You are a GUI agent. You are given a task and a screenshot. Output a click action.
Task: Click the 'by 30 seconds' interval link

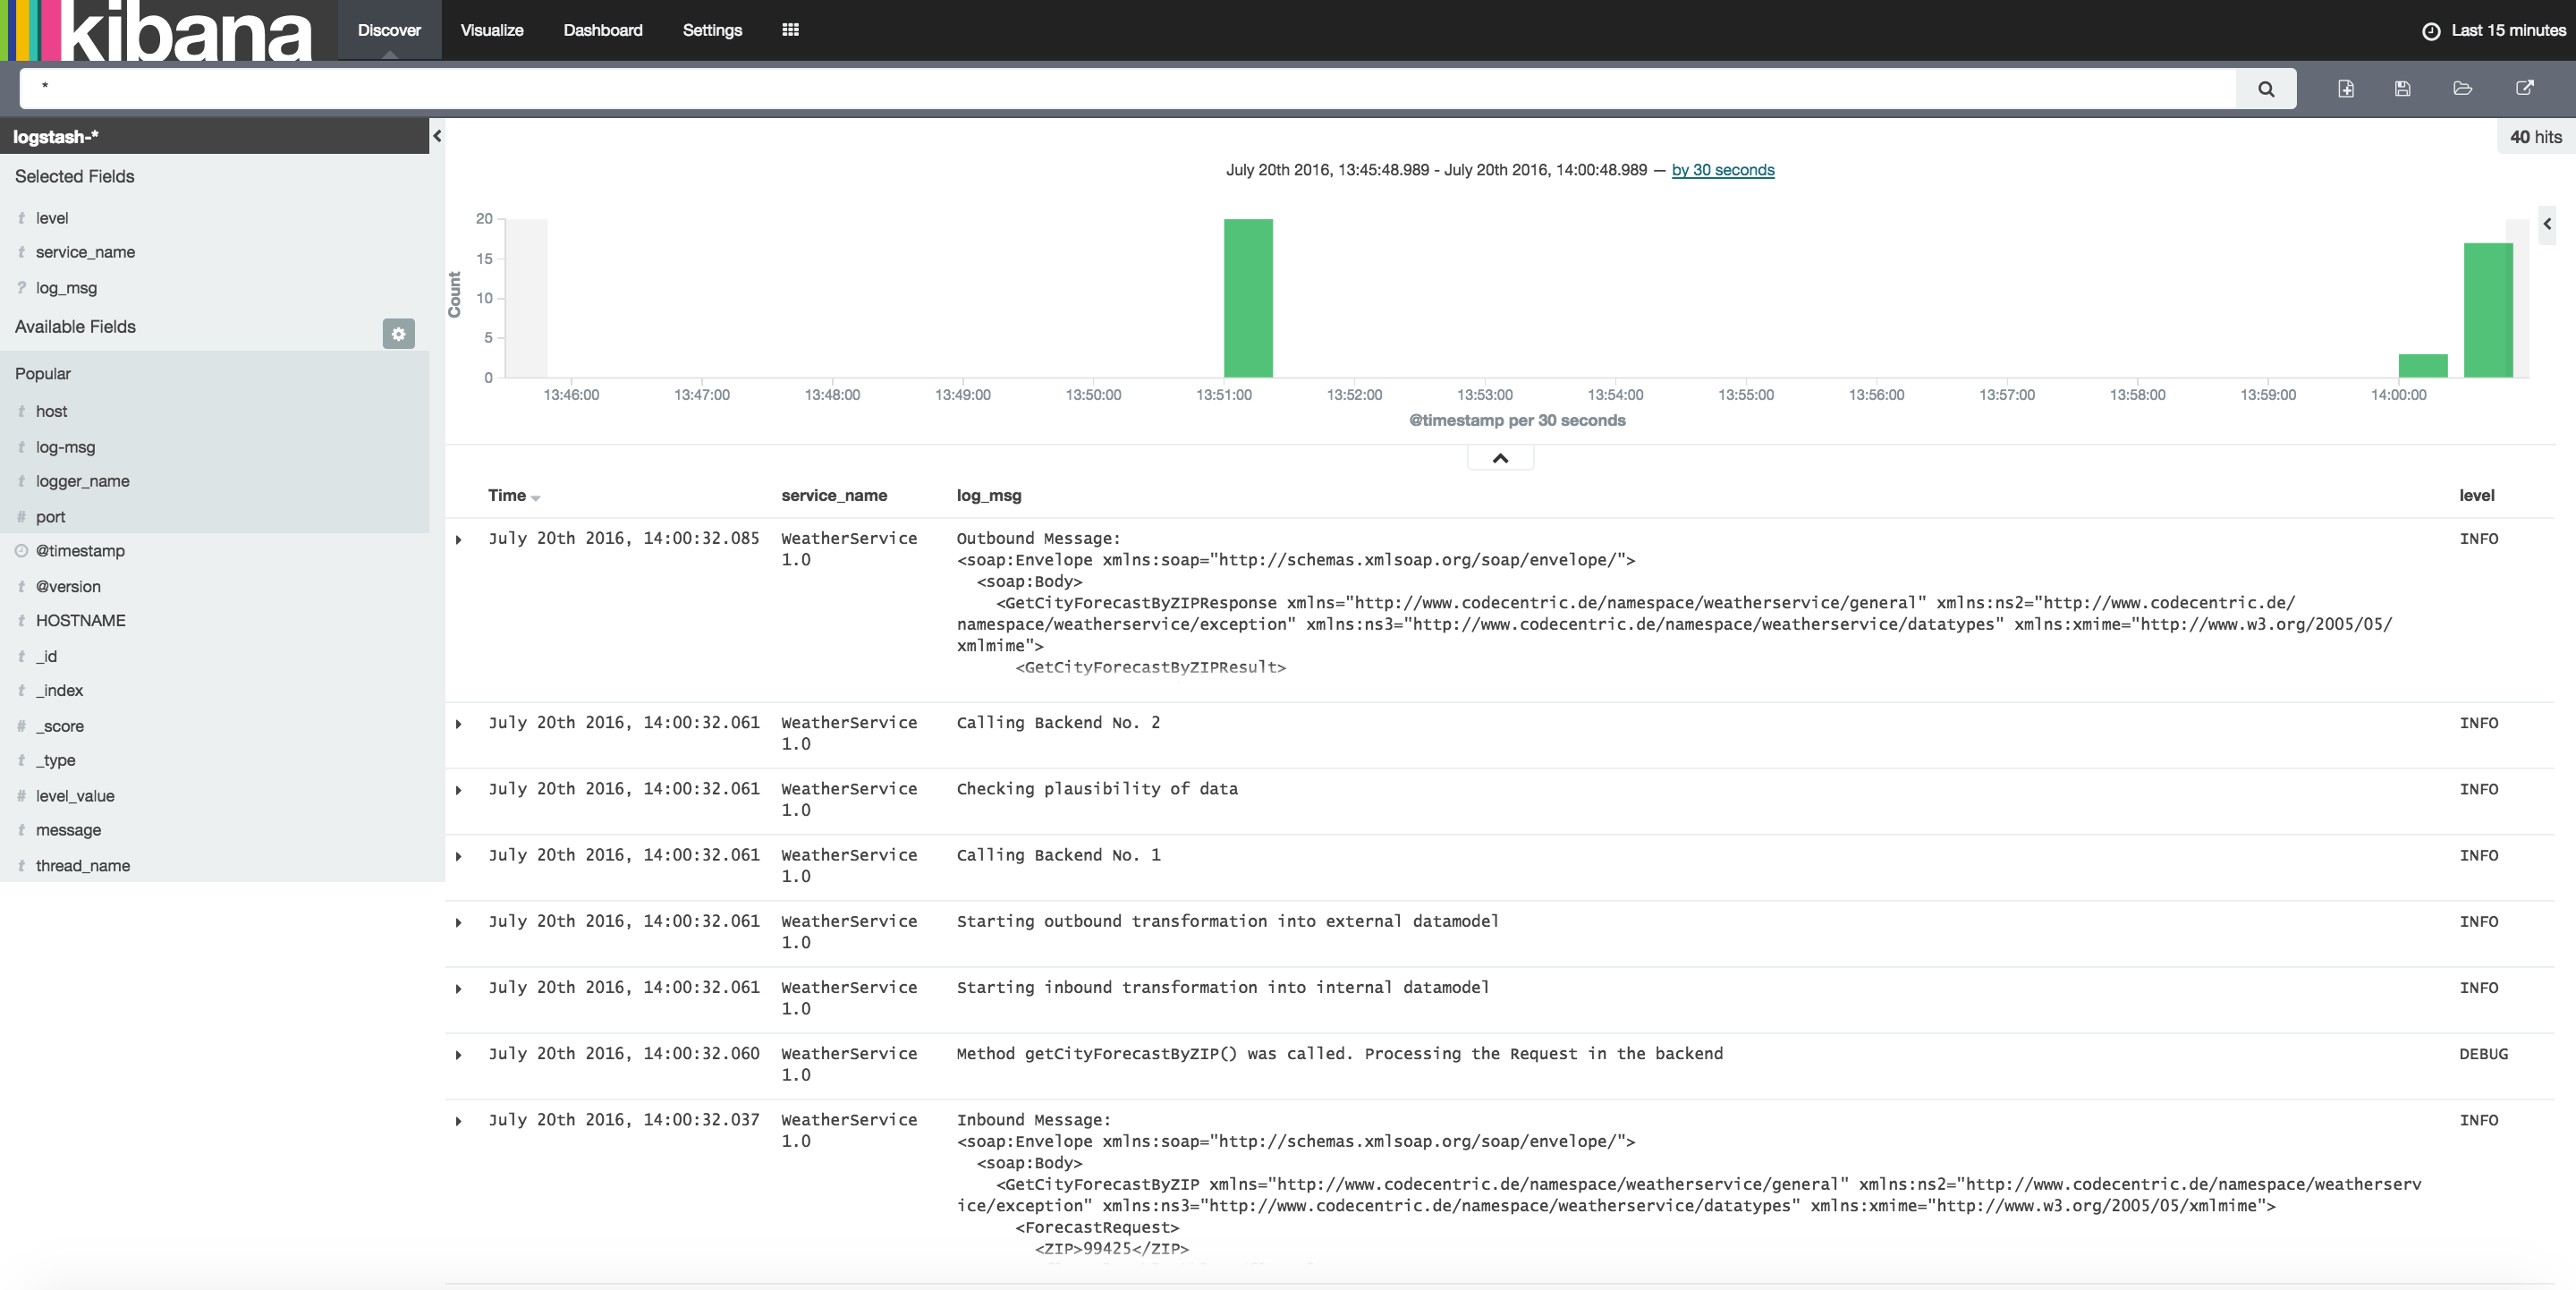1722,170
